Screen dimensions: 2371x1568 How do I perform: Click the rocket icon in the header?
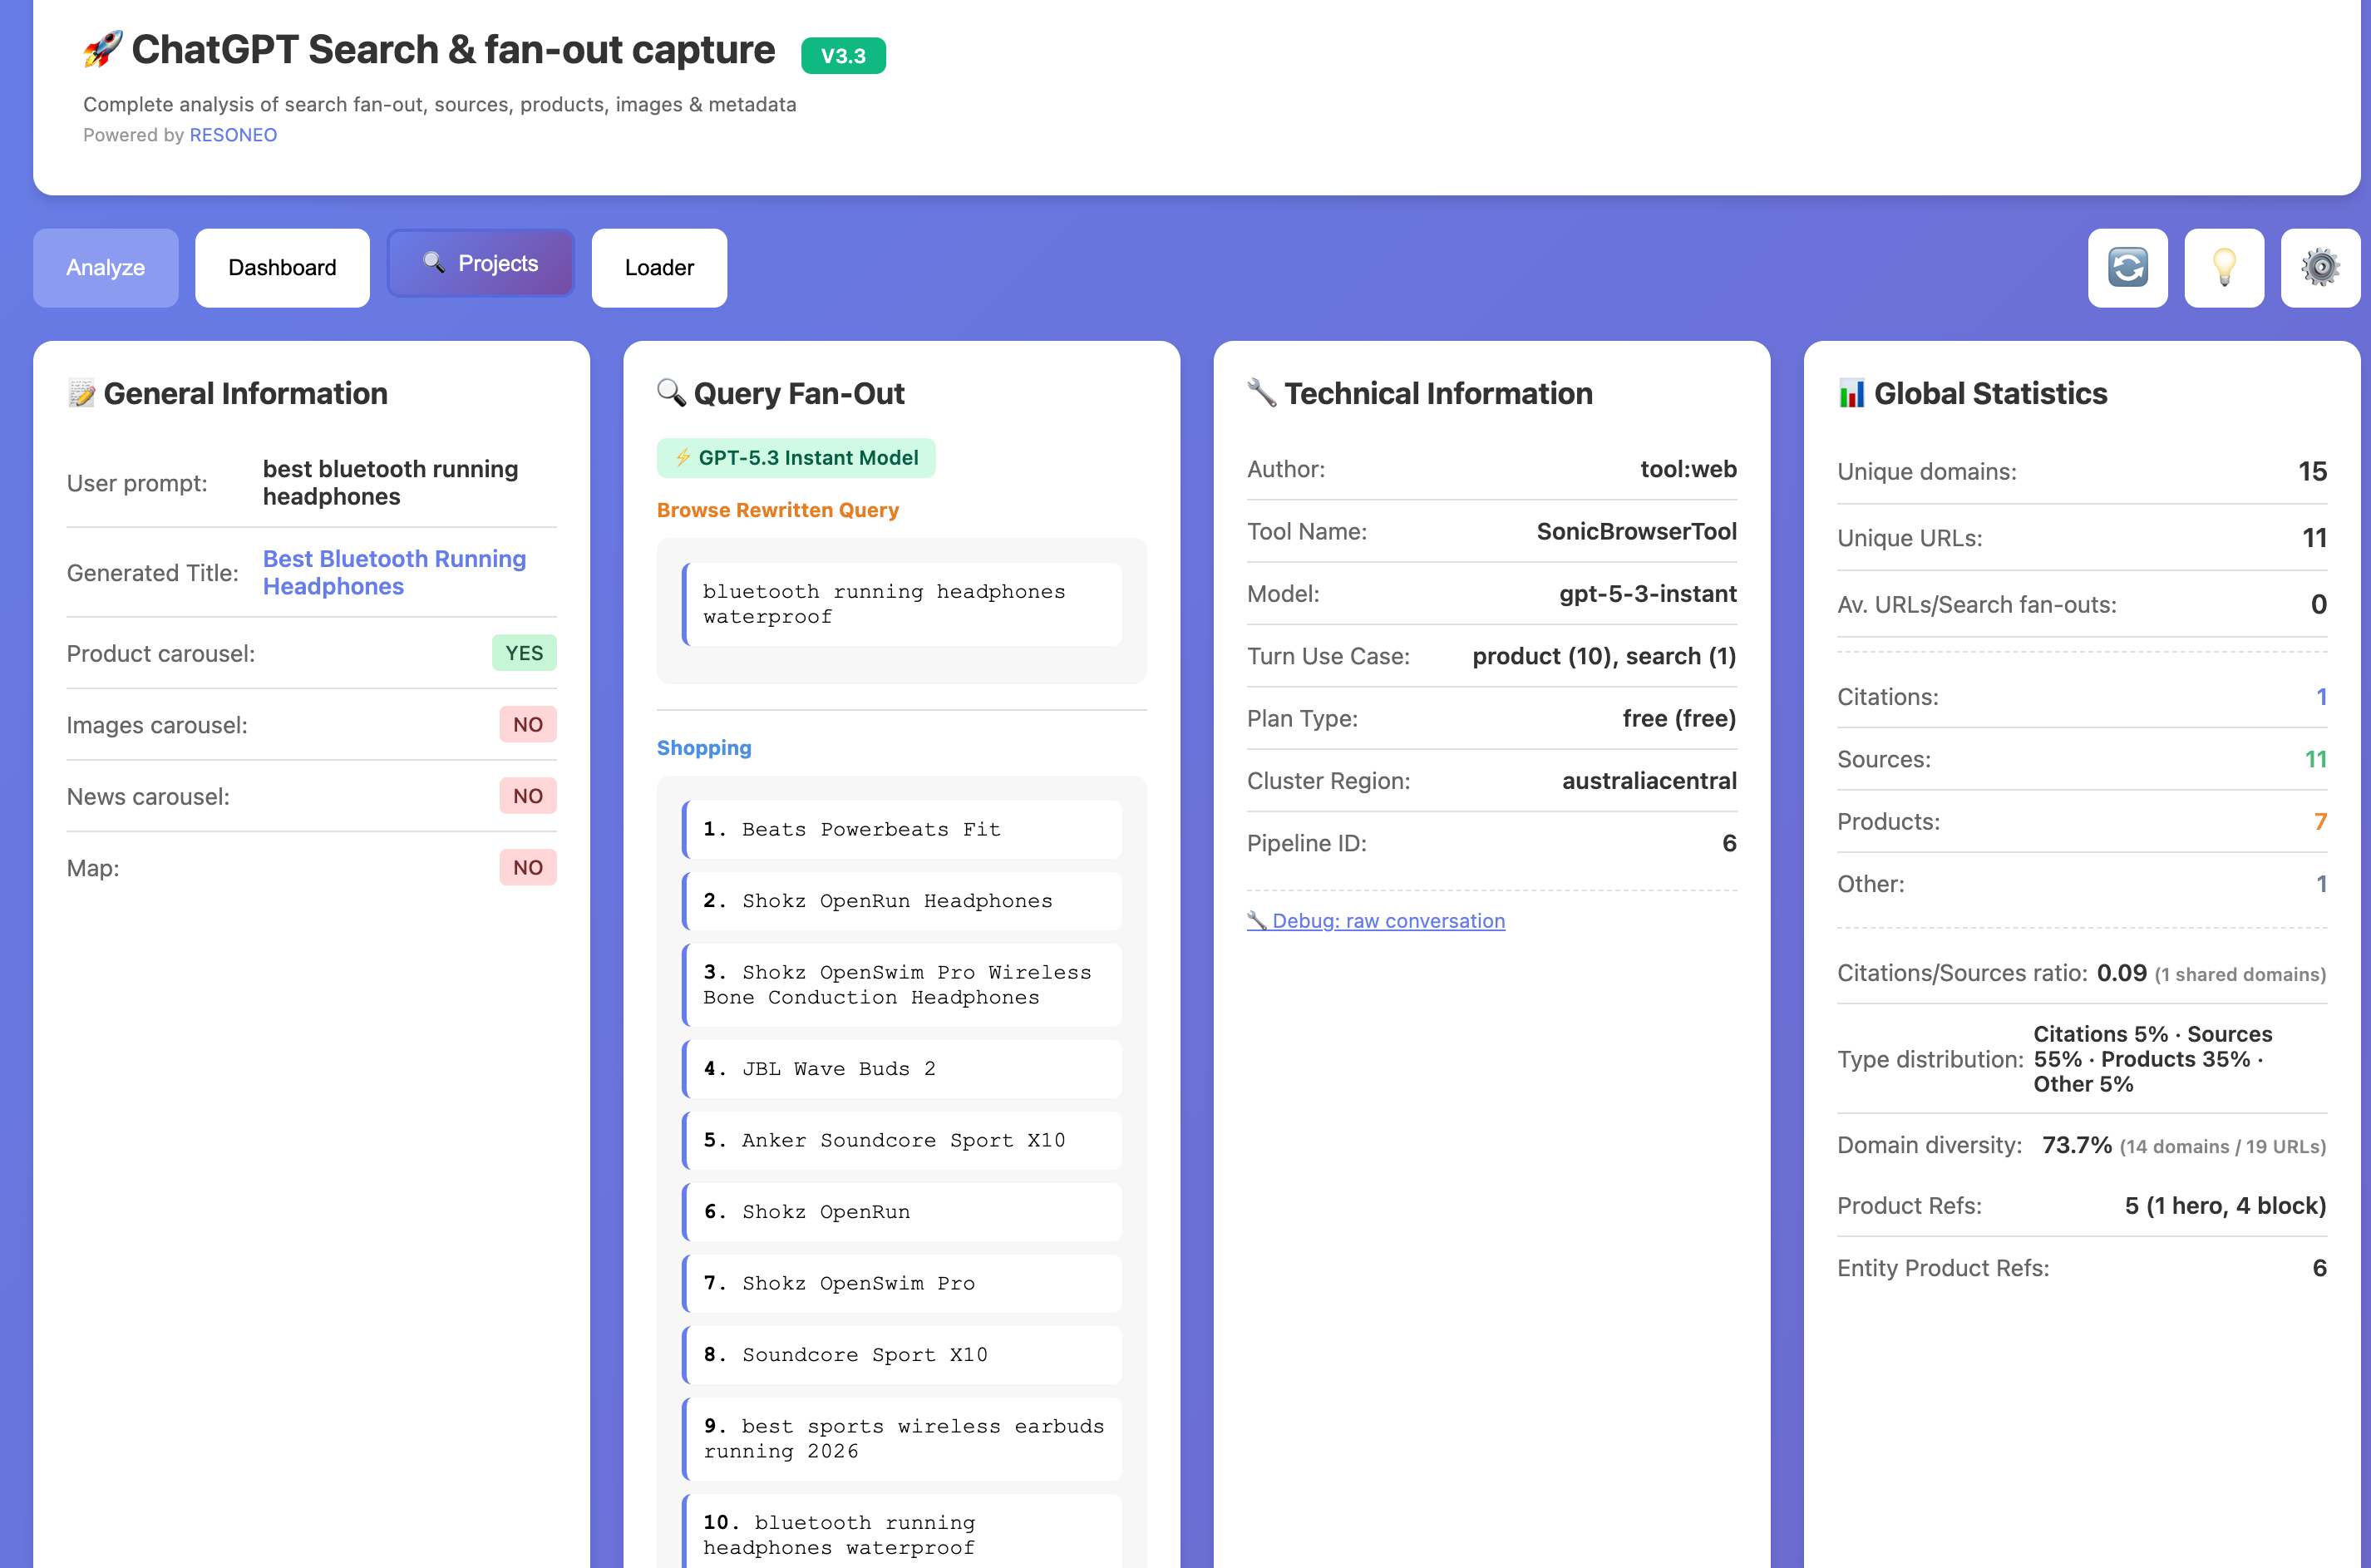(x=103, y=49)
